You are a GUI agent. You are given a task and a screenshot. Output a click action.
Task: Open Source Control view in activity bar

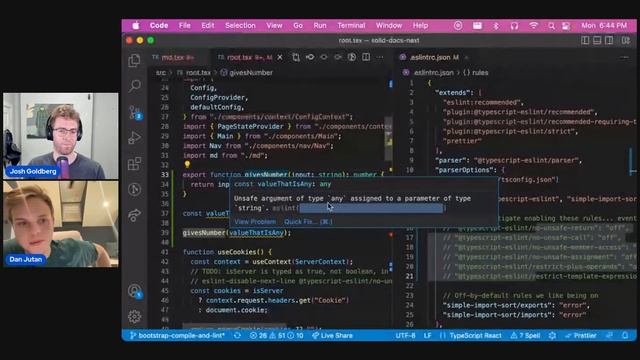pyautogui.click(x=135, y=112)
